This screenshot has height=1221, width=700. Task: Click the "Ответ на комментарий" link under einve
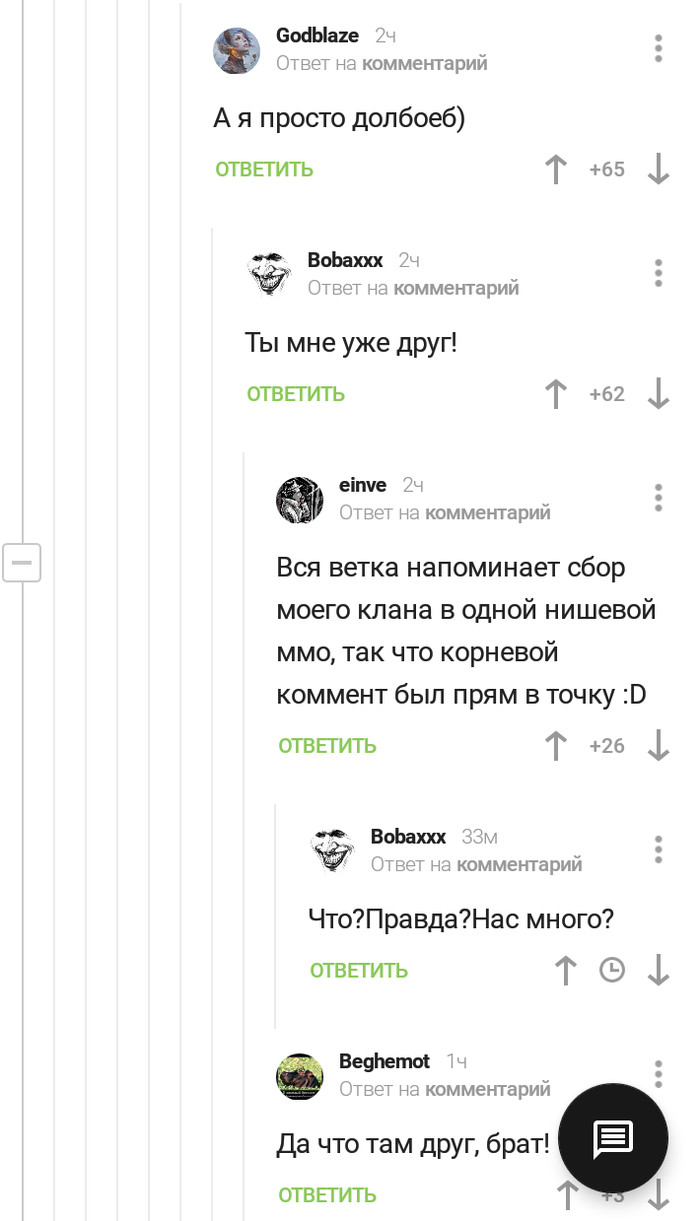coord(444,513)
